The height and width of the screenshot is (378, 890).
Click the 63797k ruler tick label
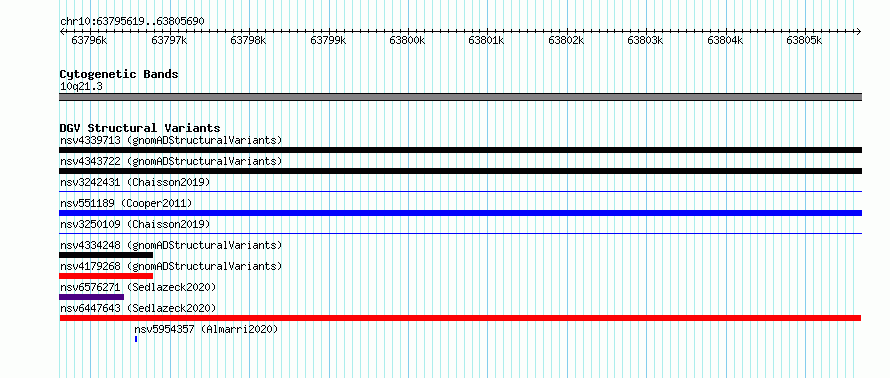click(x=169, y=40)
